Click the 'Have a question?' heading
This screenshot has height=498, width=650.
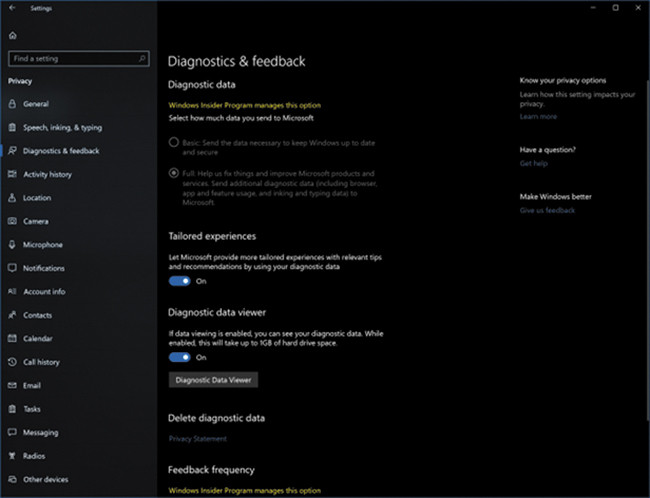[548, 150]
